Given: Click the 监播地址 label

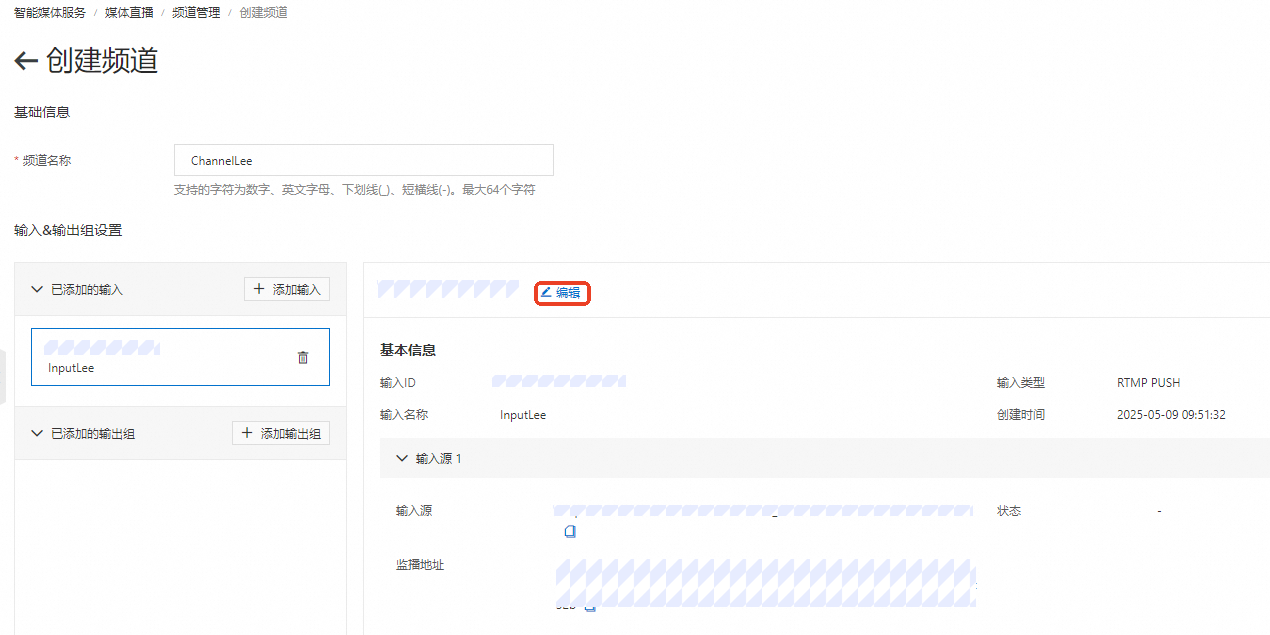Looking at the screenshot, I should 420,565.
